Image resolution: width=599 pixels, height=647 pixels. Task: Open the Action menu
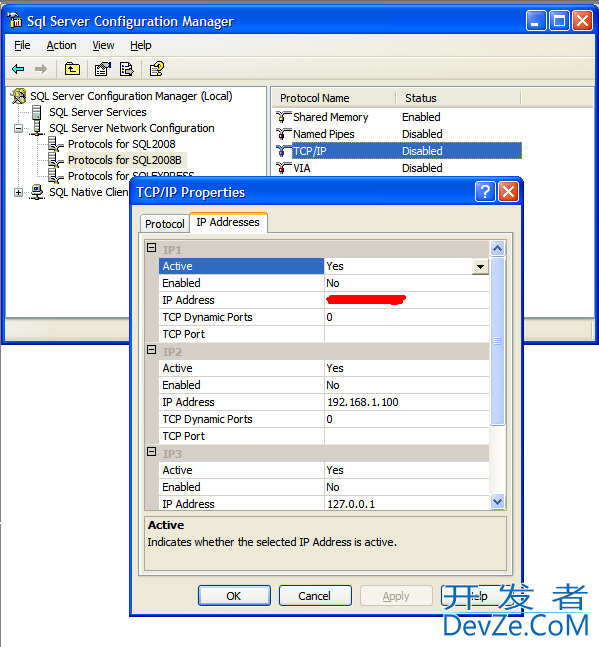(x=61, y=45)
